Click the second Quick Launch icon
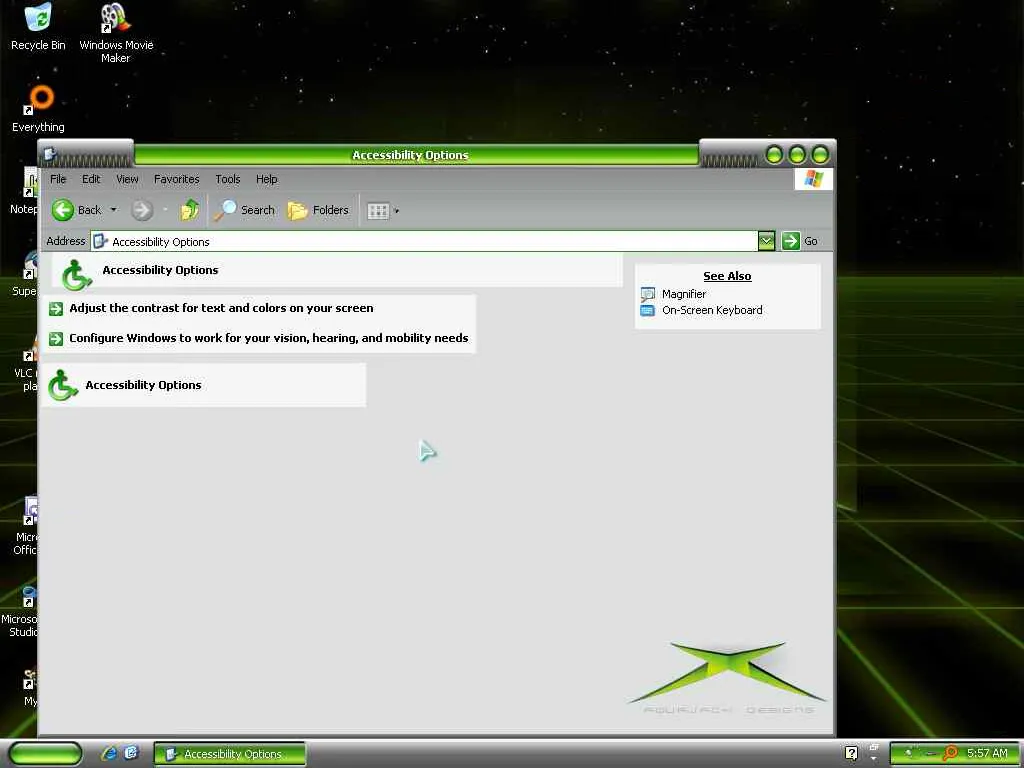 131,754
